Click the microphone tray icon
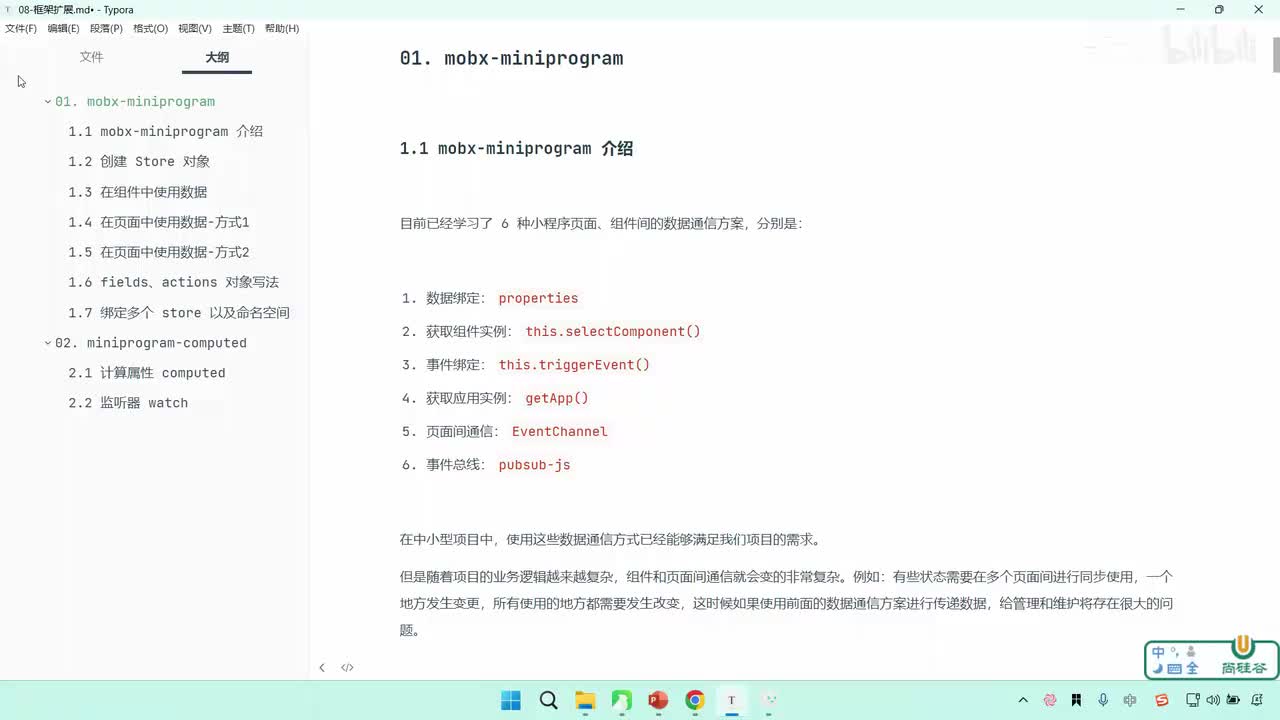Image resolution: width=1280 pixels, height=720 pixels. pos(1103,700)
